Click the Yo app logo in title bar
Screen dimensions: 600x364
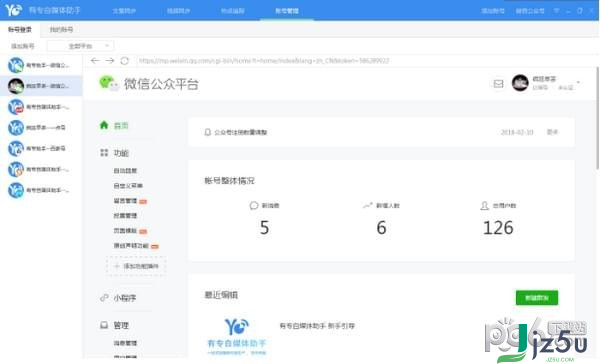tap(13, 10)
